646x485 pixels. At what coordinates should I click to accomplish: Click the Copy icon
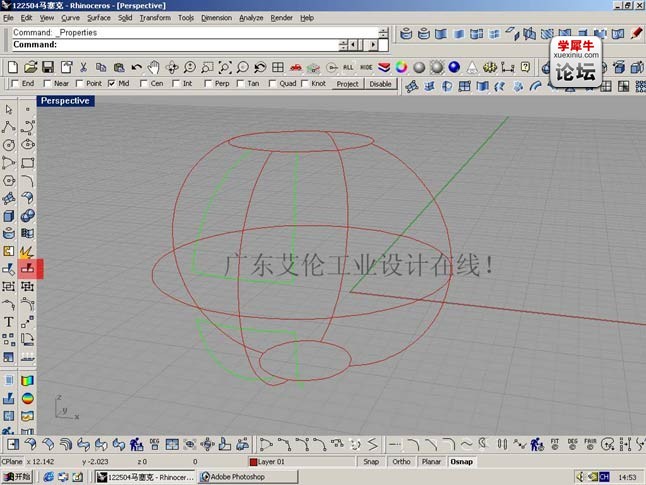click(101, 67)
